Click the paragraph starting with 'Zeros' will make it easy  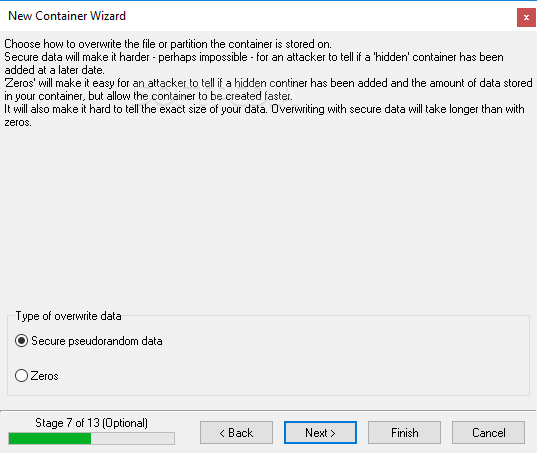268,89
